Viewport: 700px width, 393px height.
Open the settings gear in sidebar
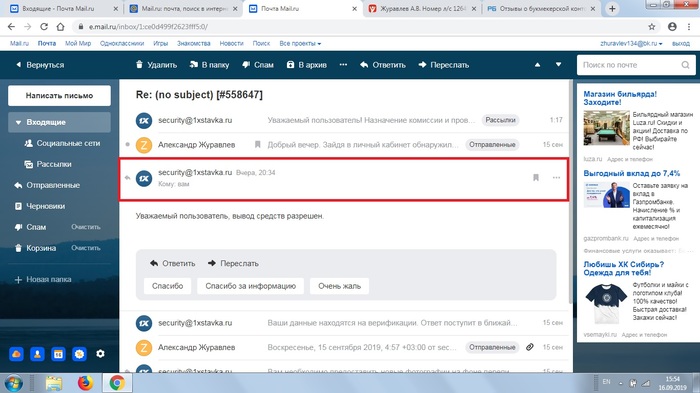point(100,354)
